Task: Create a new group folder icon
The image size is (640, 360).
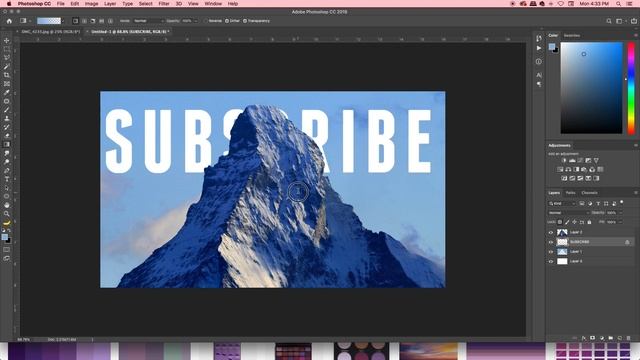Action: tap(610, 338)
